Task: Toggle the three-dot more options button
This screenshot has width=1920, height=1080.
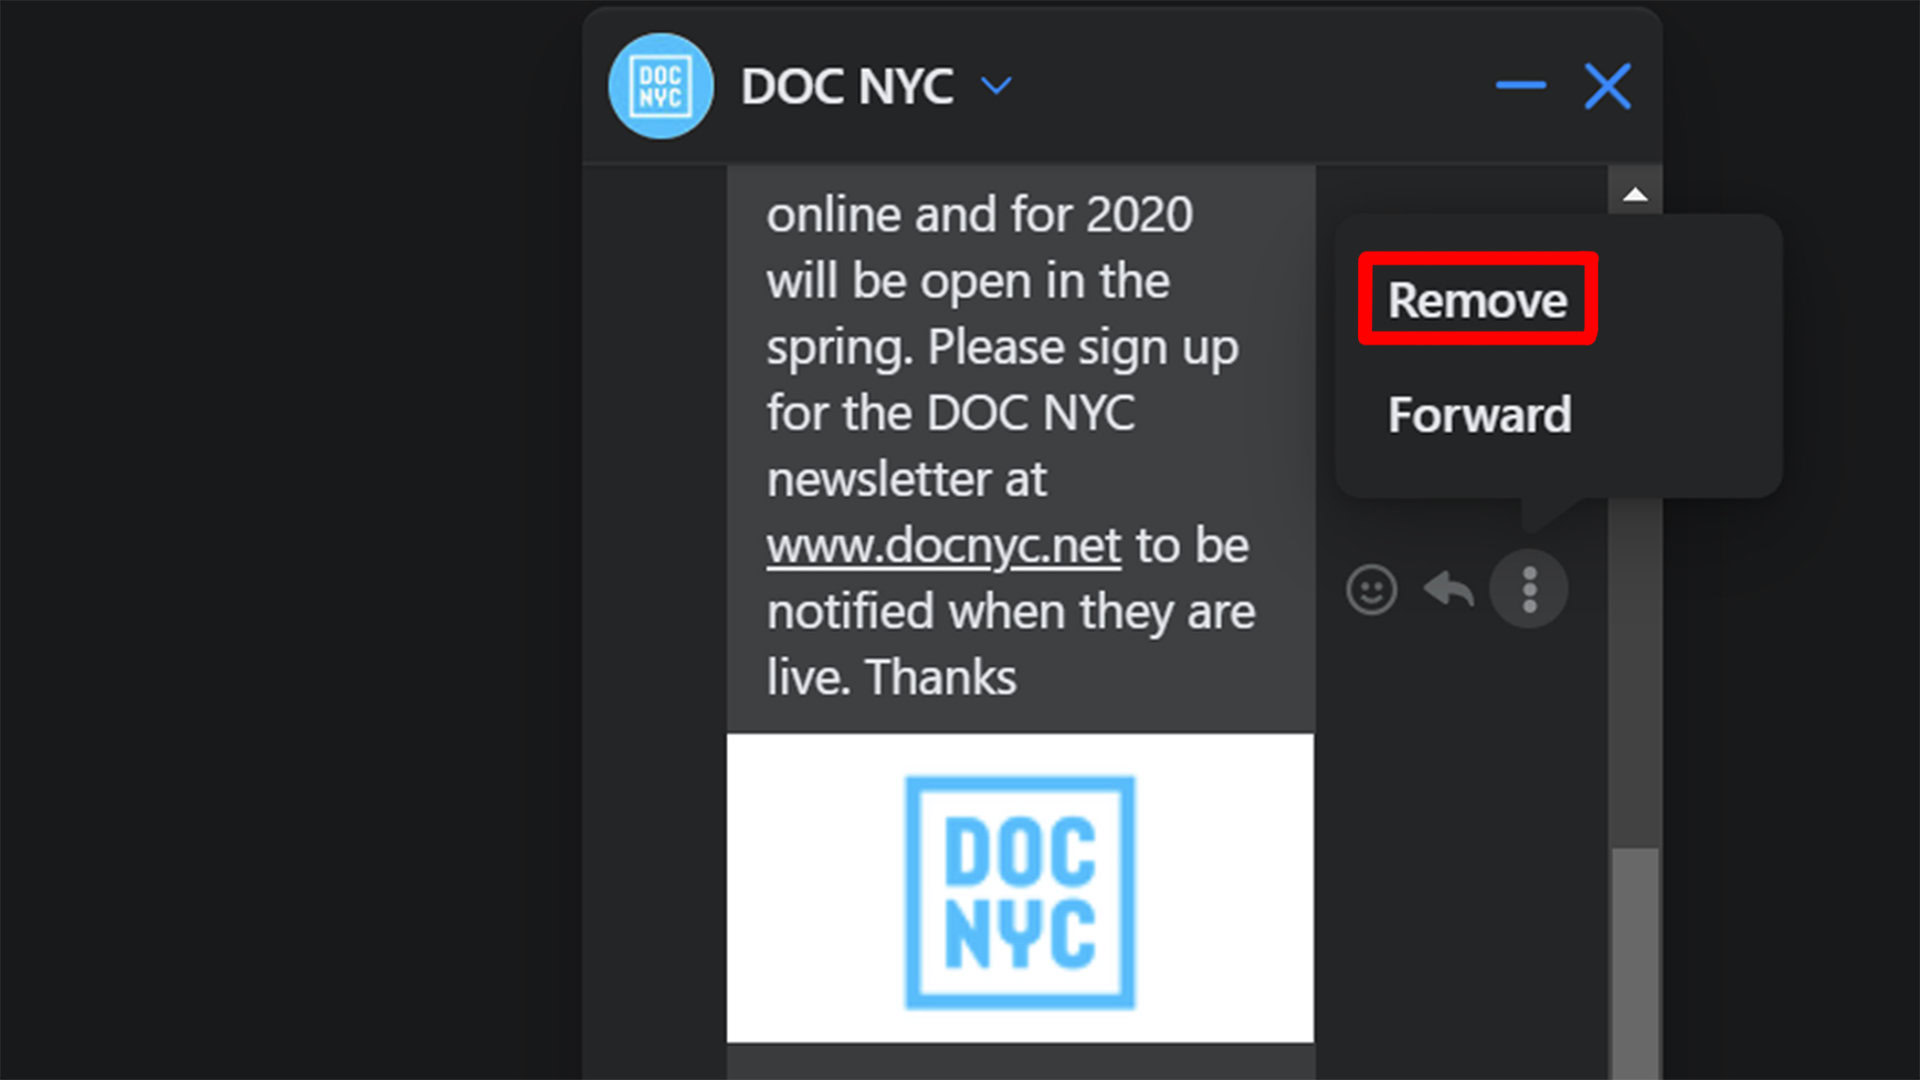Action: (x=1529, y=589)
